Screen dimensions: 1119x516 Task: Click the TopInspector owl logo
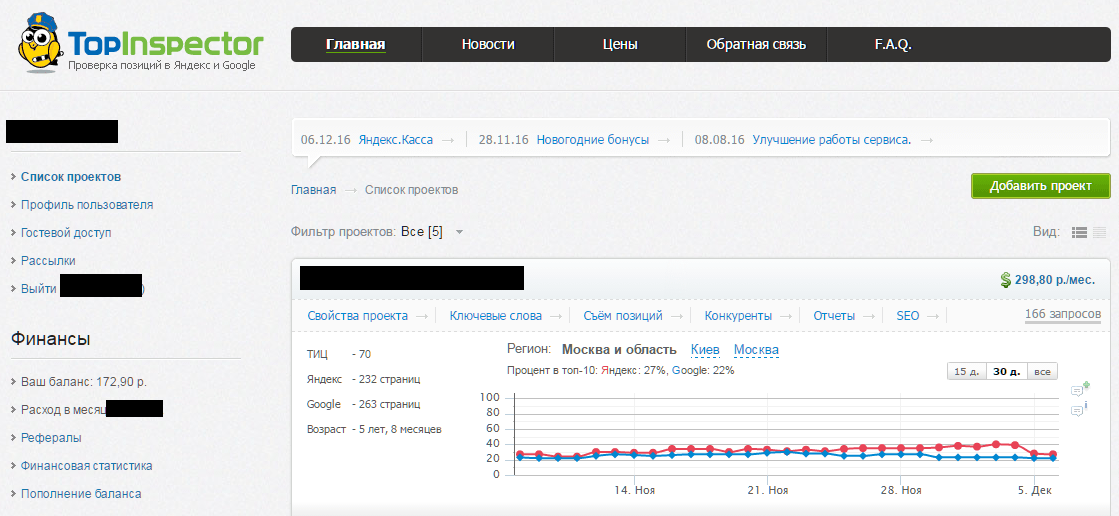pyautogui.click(x=40, y=44)
